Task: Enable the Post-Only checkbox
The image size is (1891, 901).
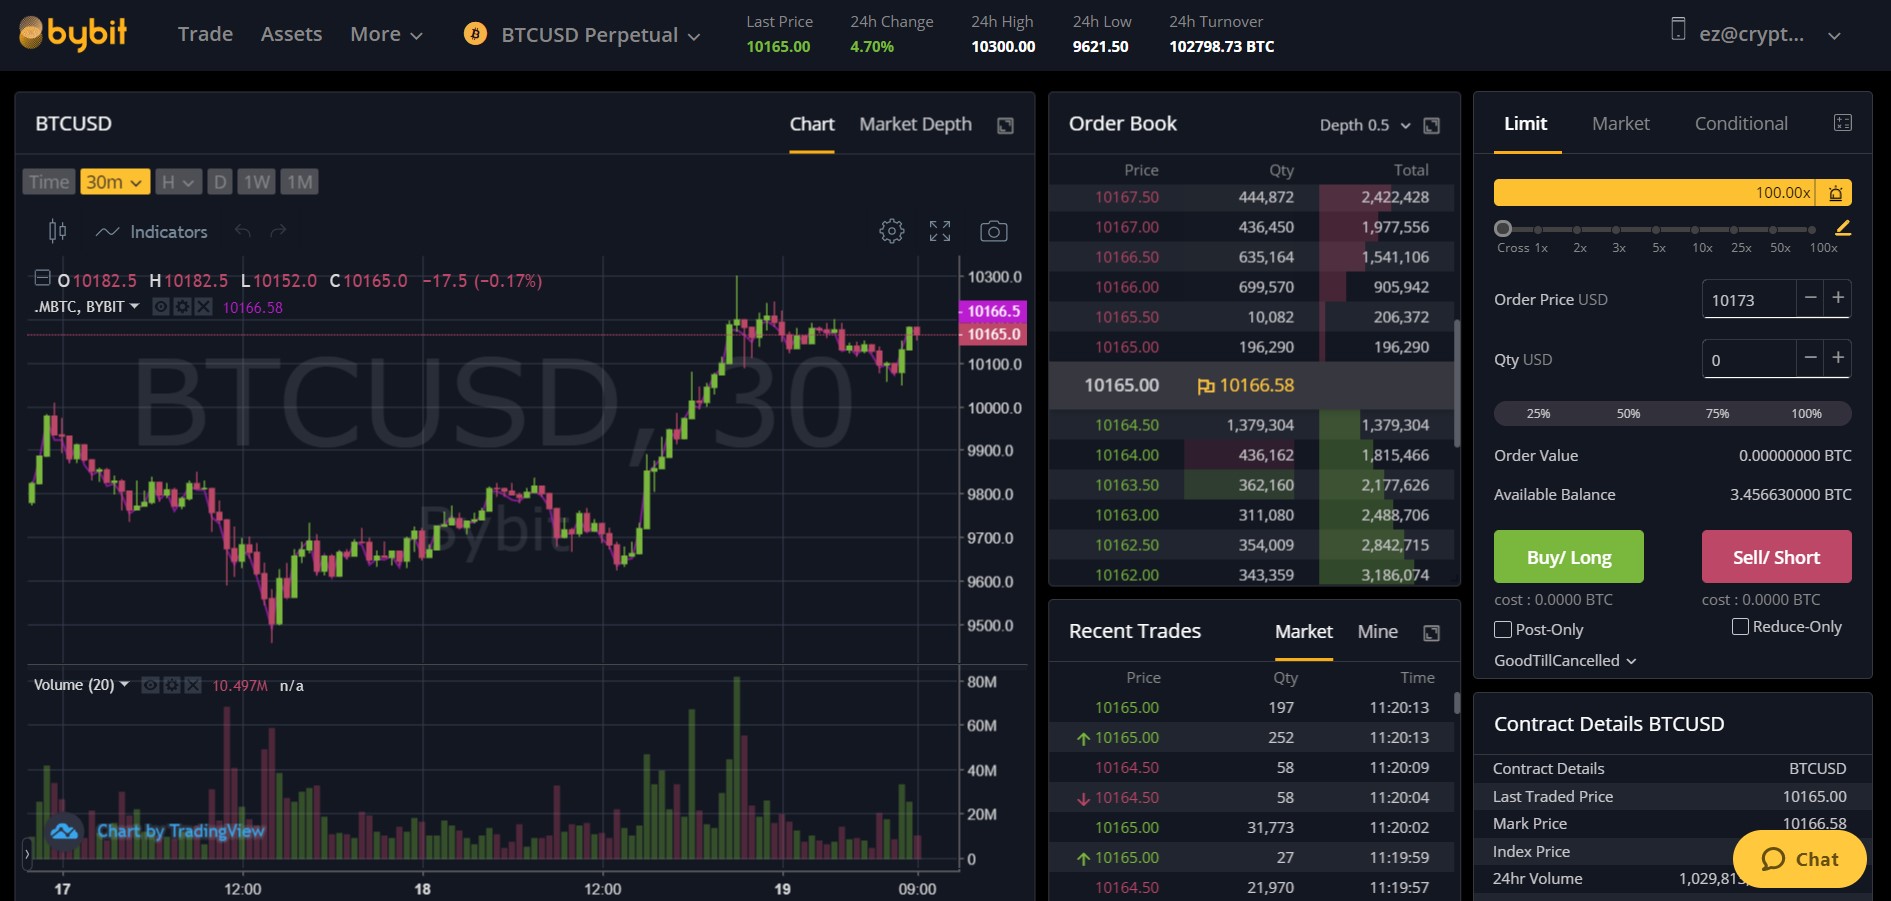Action: pos(1502,629)
